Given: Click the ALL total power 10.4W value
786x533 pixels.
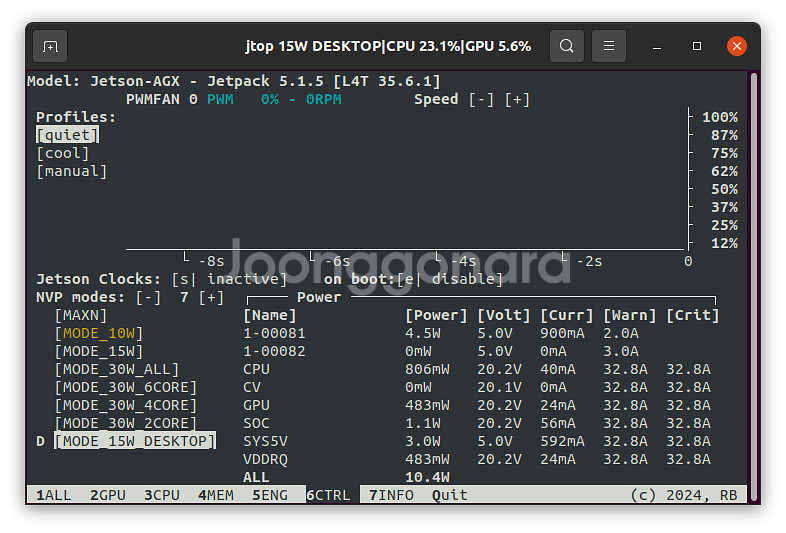Looking at the screenshot, I should (427, 477).
